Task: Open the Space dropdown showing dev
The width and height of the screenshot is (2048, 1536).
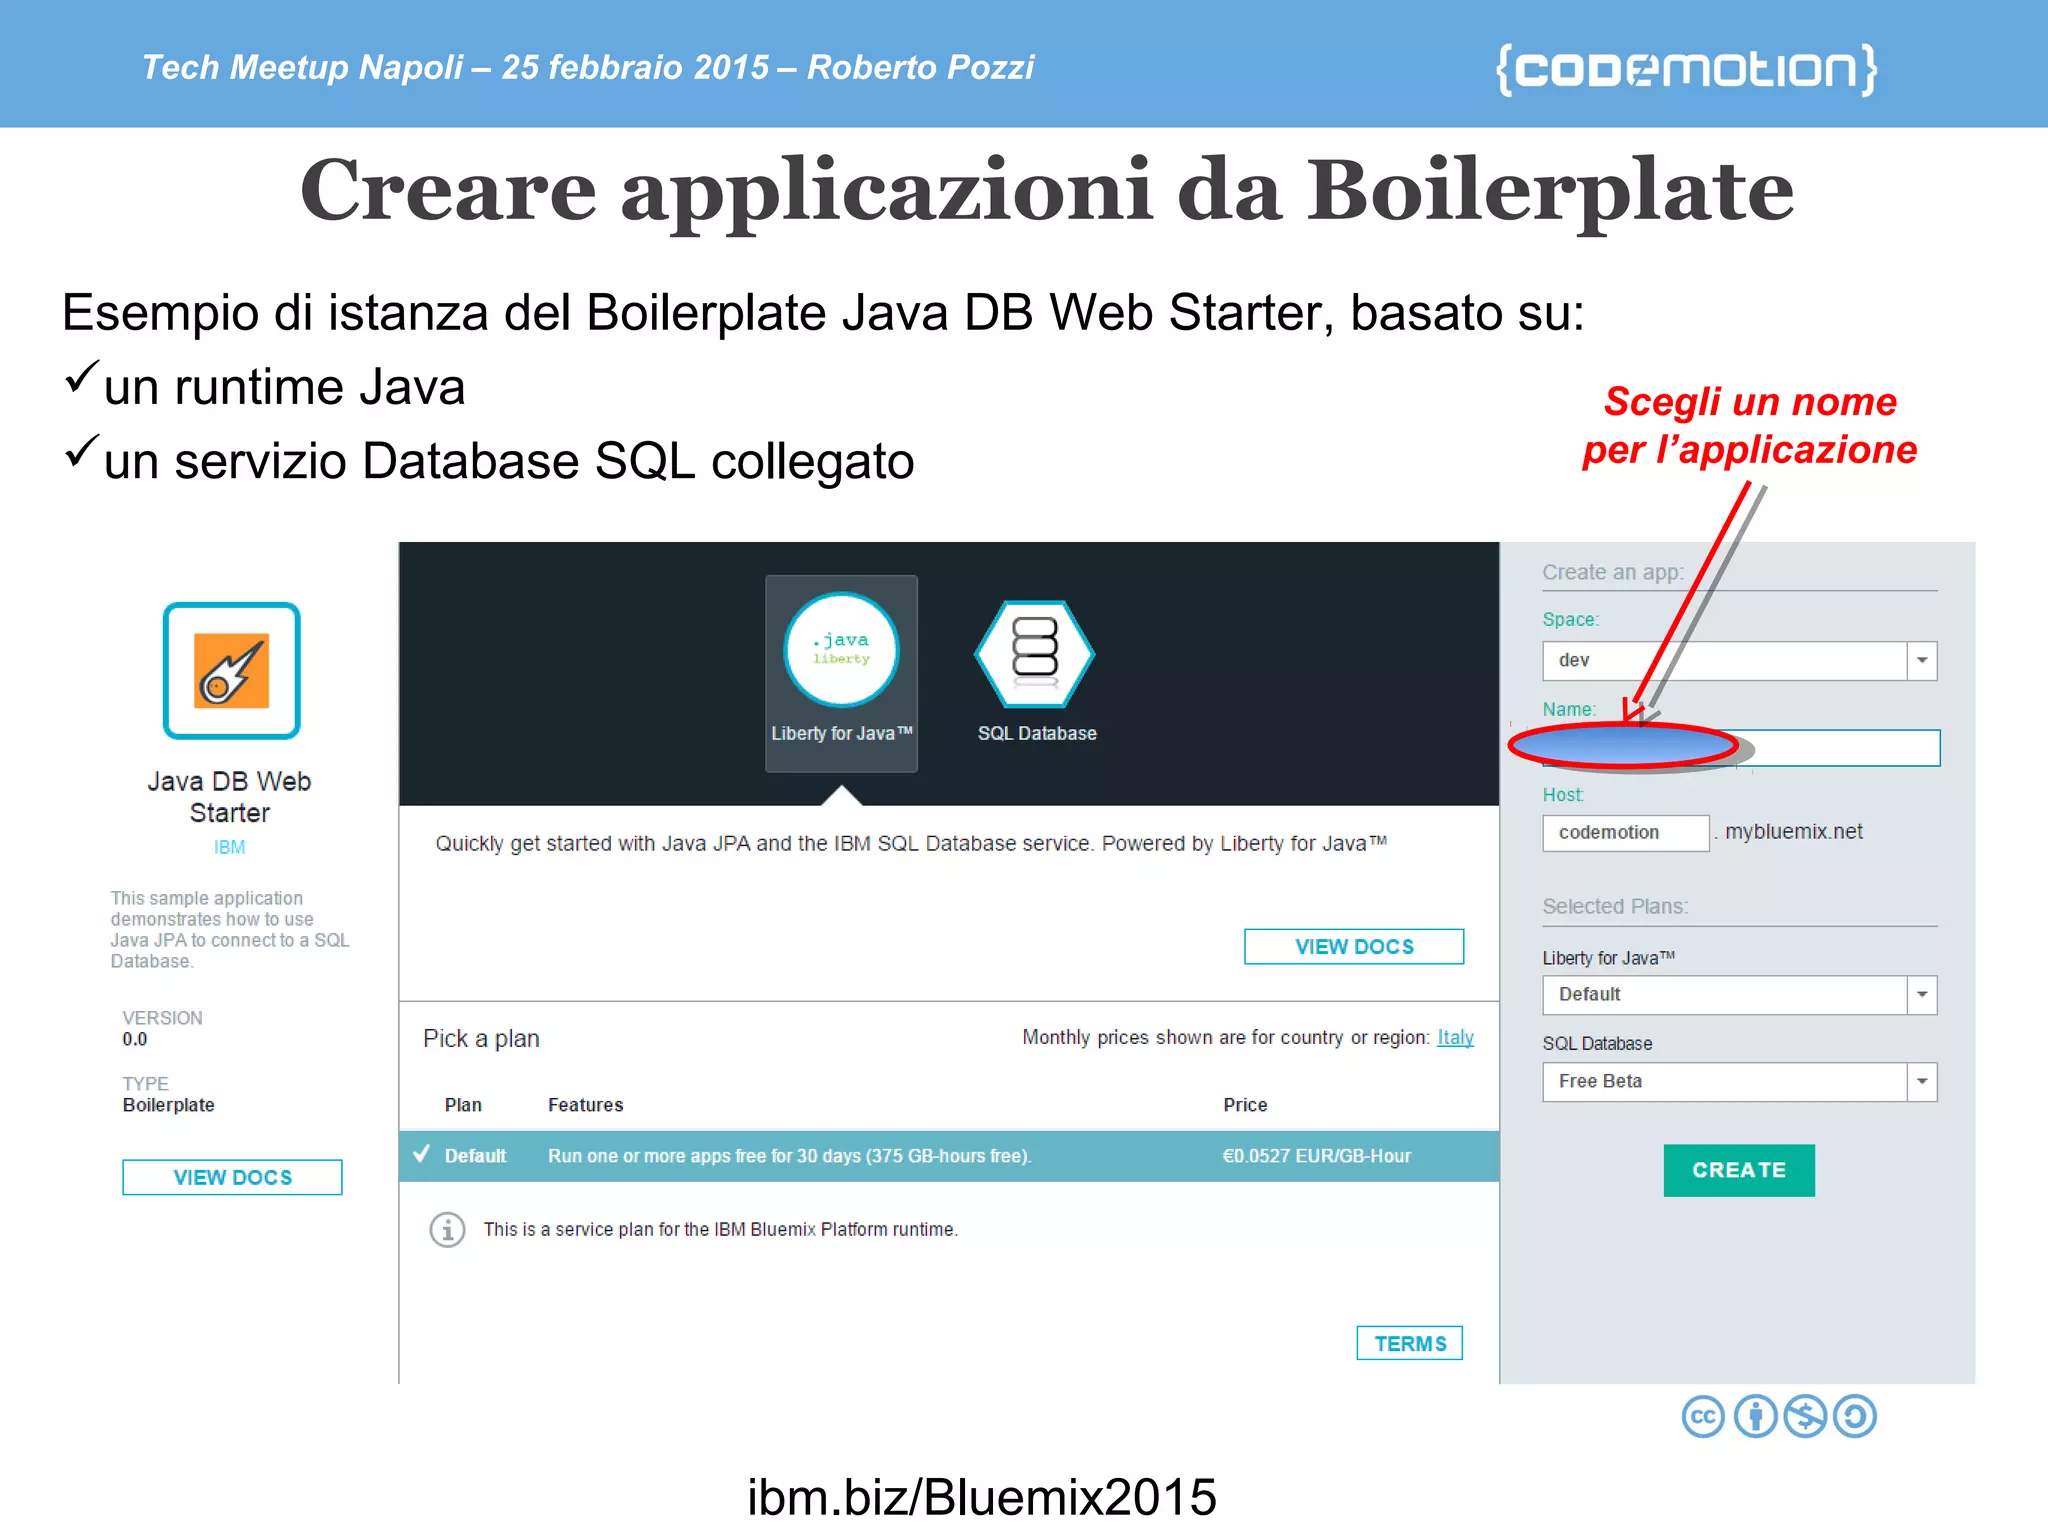Action: 1739,660
